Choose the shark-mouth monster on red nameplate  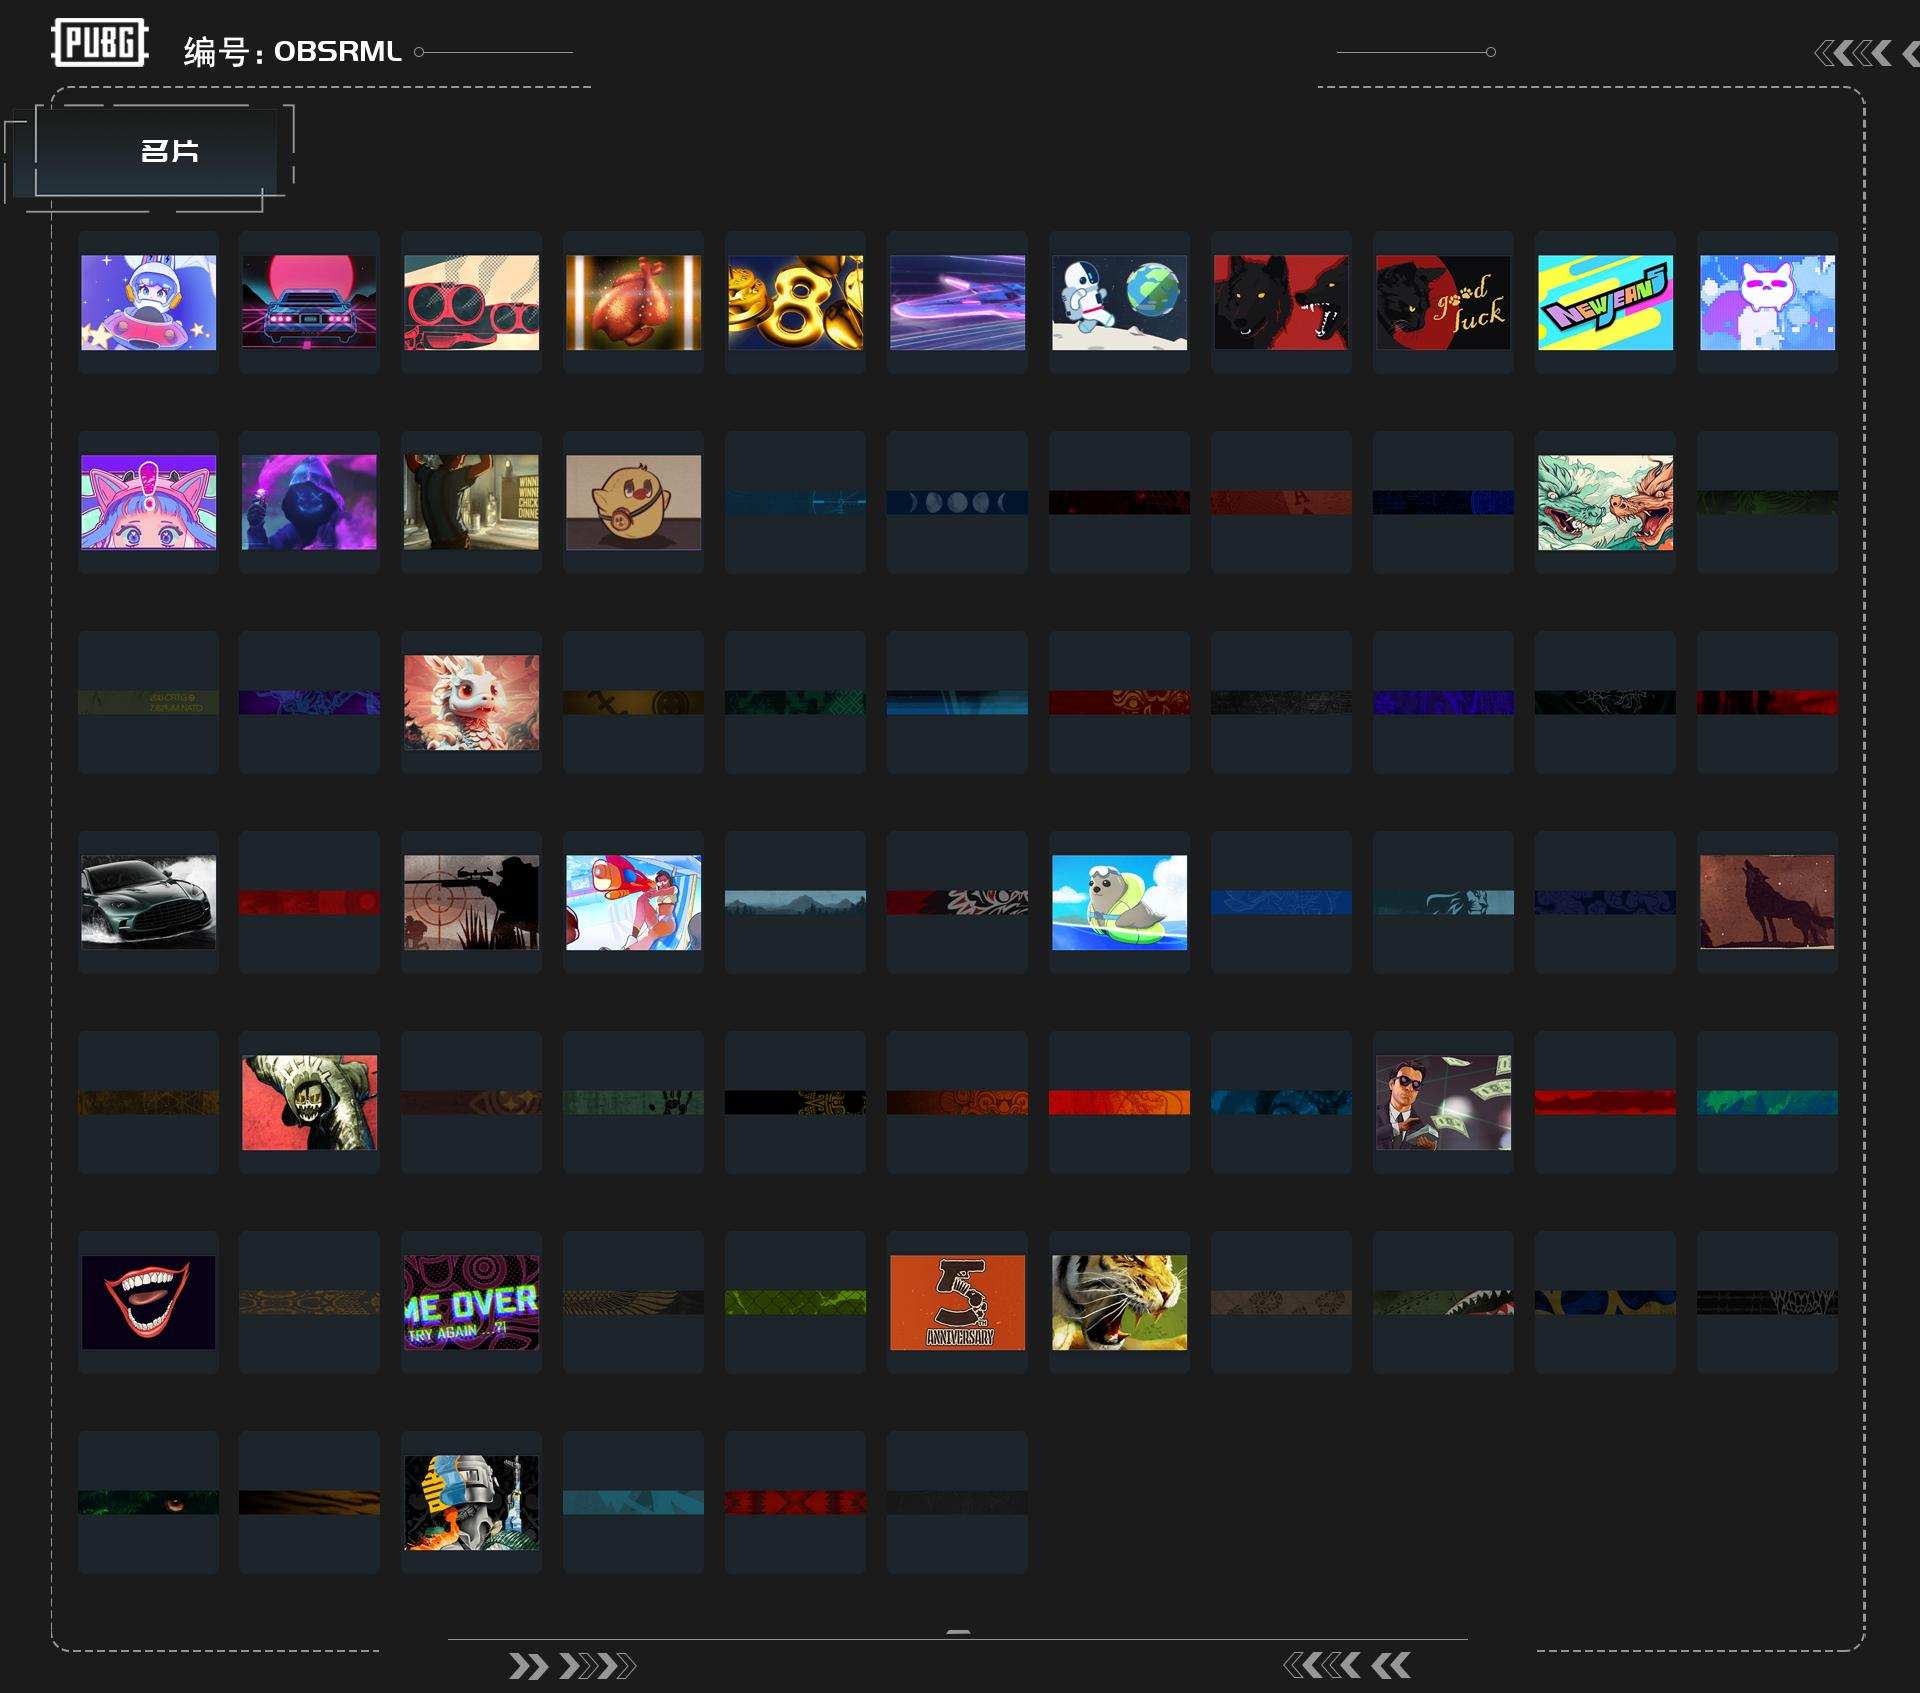pos(309,1102)
